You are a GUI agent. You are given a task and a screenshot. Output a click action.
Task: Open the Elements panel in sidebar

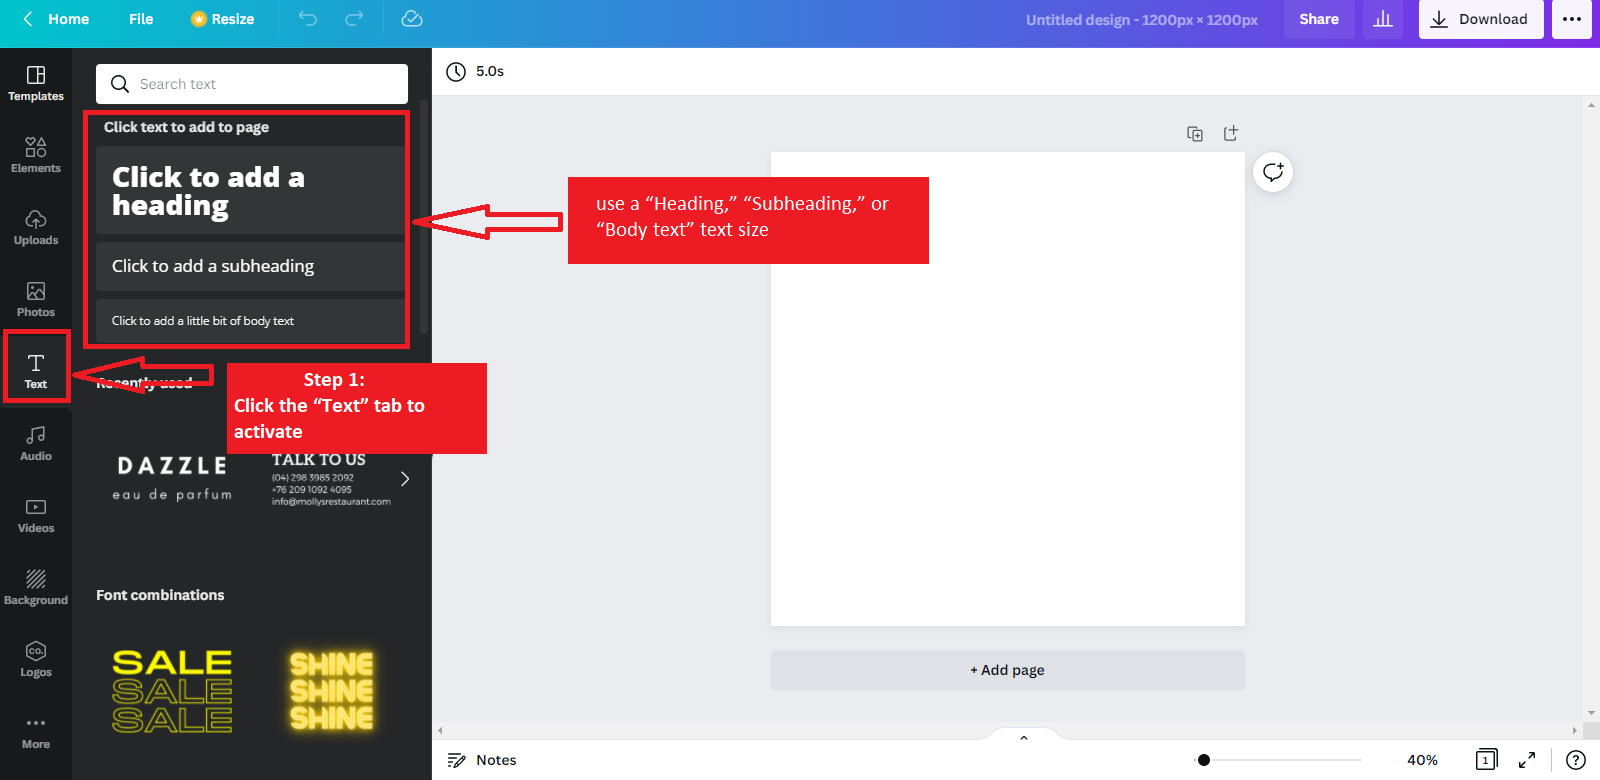(36, 155)
